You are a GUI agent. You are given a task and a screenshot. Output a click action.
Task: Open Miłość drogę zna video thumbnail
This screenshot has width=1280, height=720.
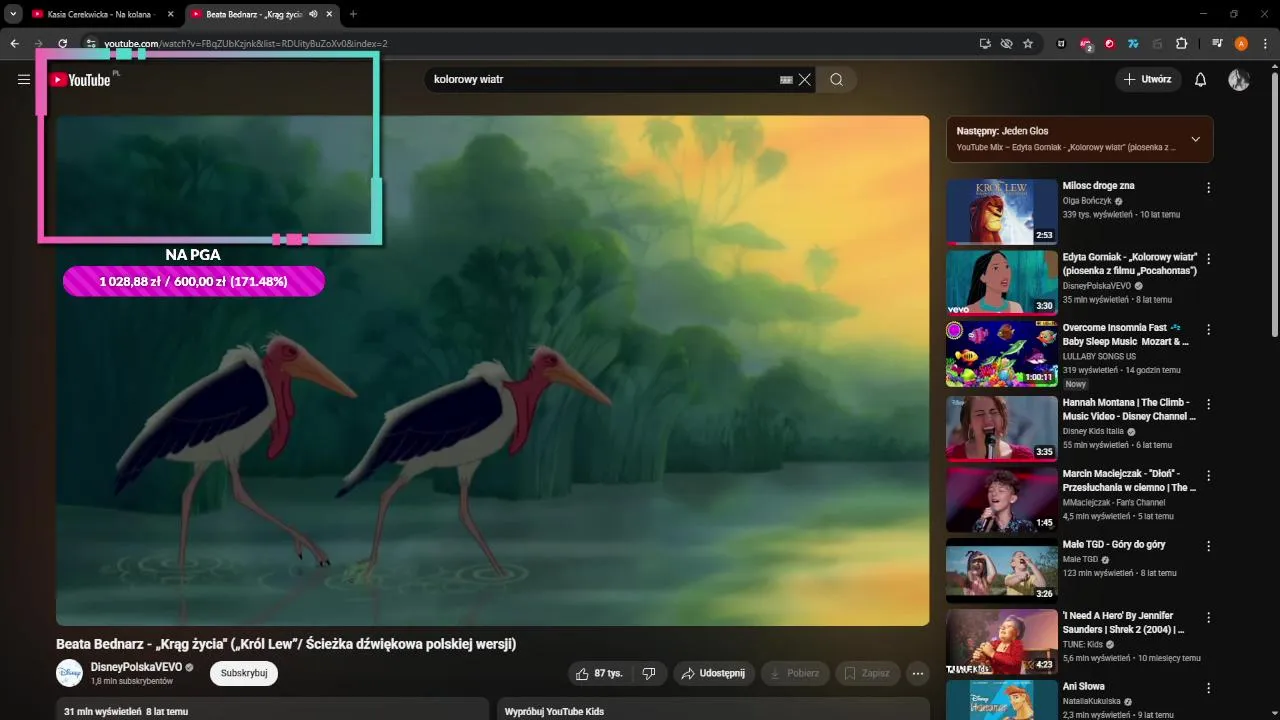(x=1002, y=211)
